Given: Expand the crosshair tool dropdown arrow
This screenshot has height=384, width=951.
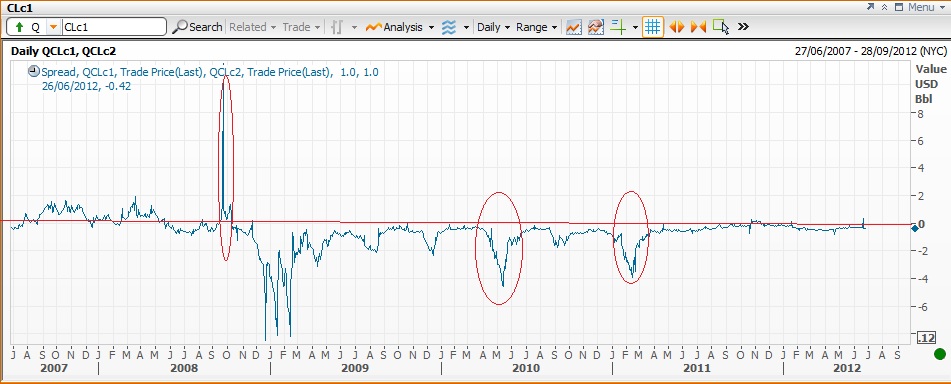Looking at the screenshot, I should 635,27.
